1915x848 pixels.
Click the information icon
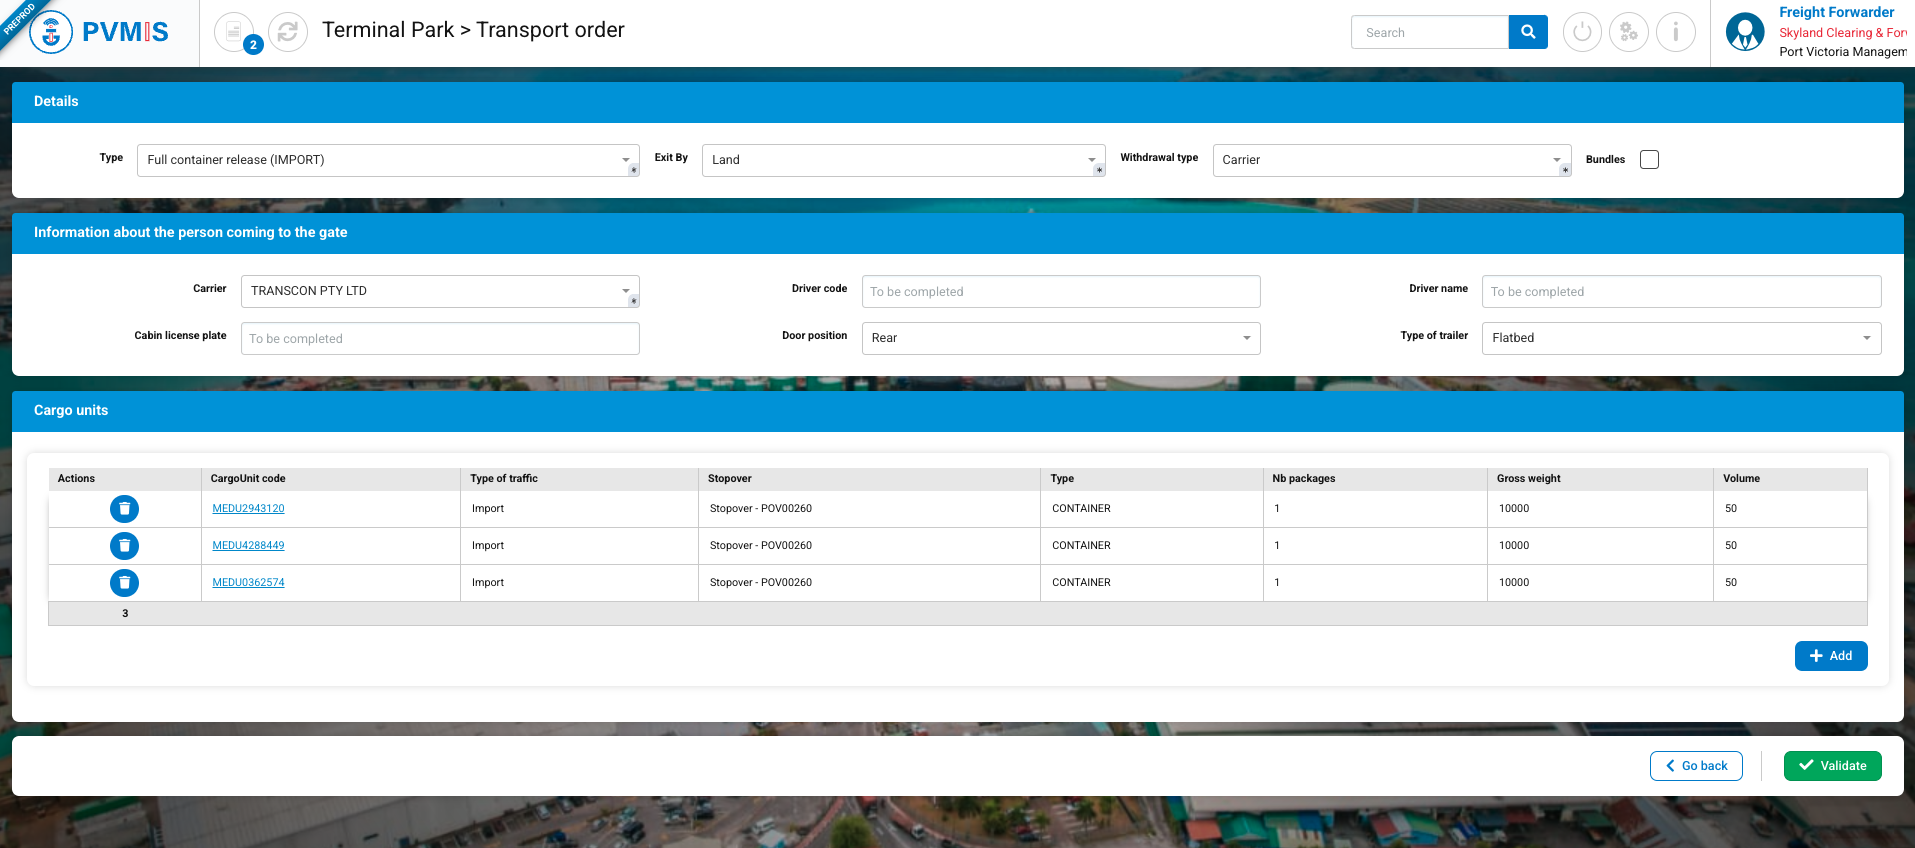(1676, 32)
